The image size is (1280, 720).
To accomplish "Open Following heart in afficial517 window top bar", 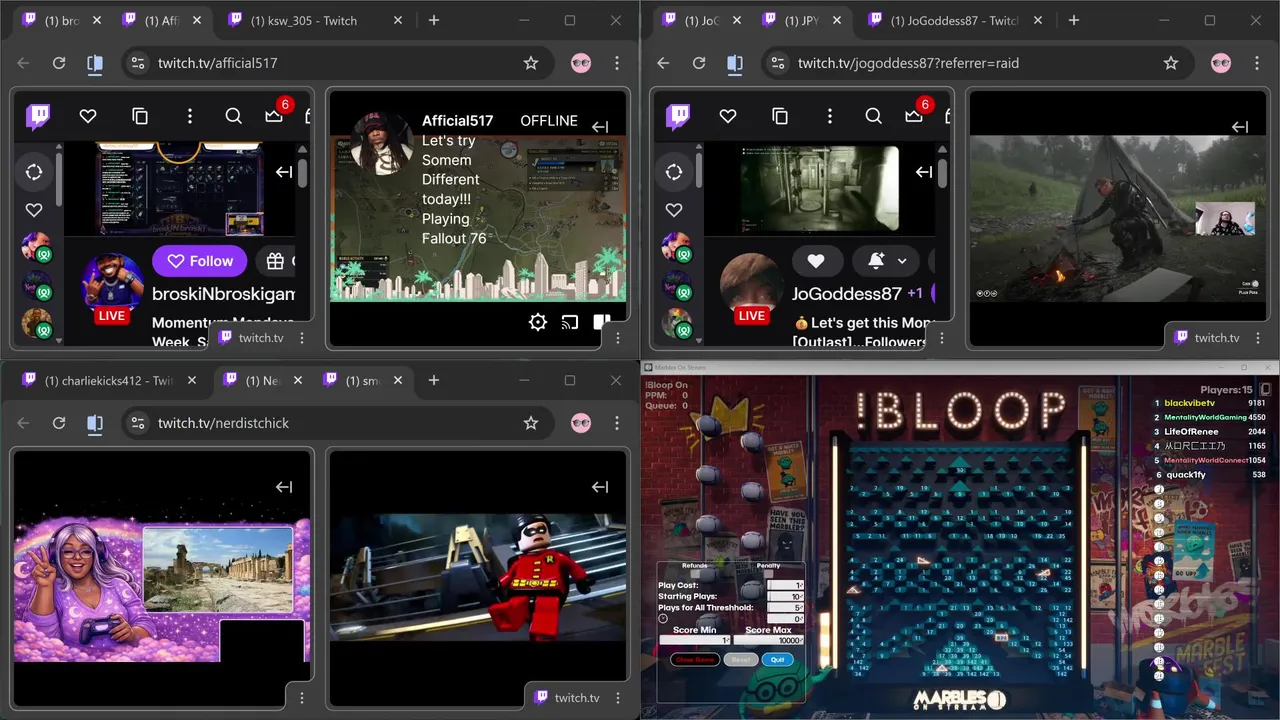I will 88,116.
